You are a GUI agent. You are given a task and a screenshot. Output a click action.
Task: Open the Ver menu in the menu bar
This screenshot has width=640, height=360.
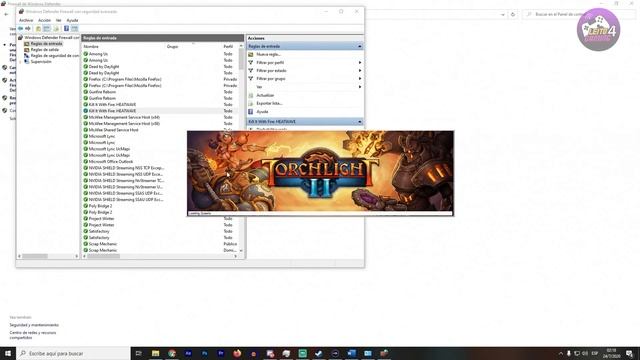pos(58,20)
